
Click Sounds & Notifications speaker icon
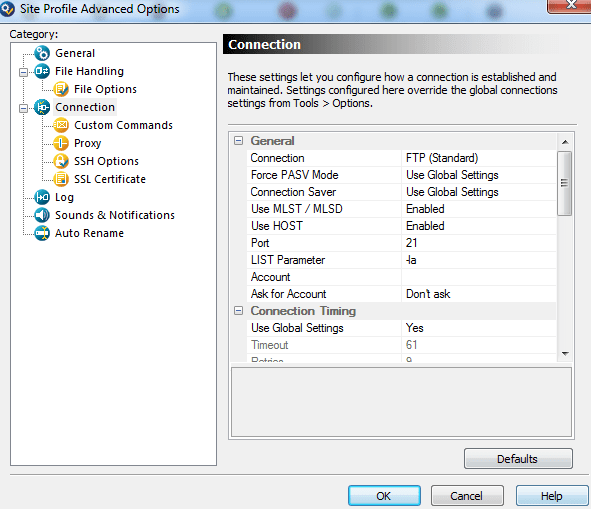(42, 215)
